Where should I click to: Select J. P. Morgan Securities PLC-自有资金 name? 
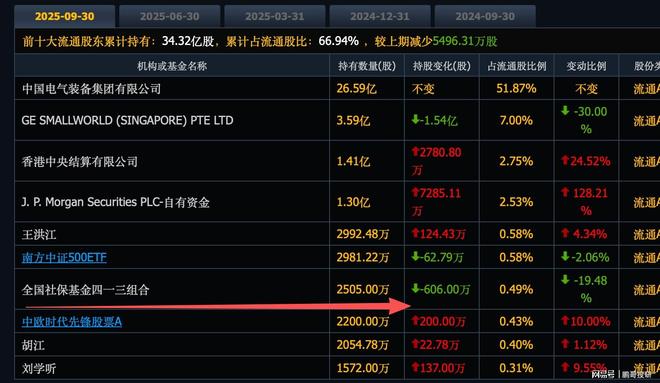115,202
